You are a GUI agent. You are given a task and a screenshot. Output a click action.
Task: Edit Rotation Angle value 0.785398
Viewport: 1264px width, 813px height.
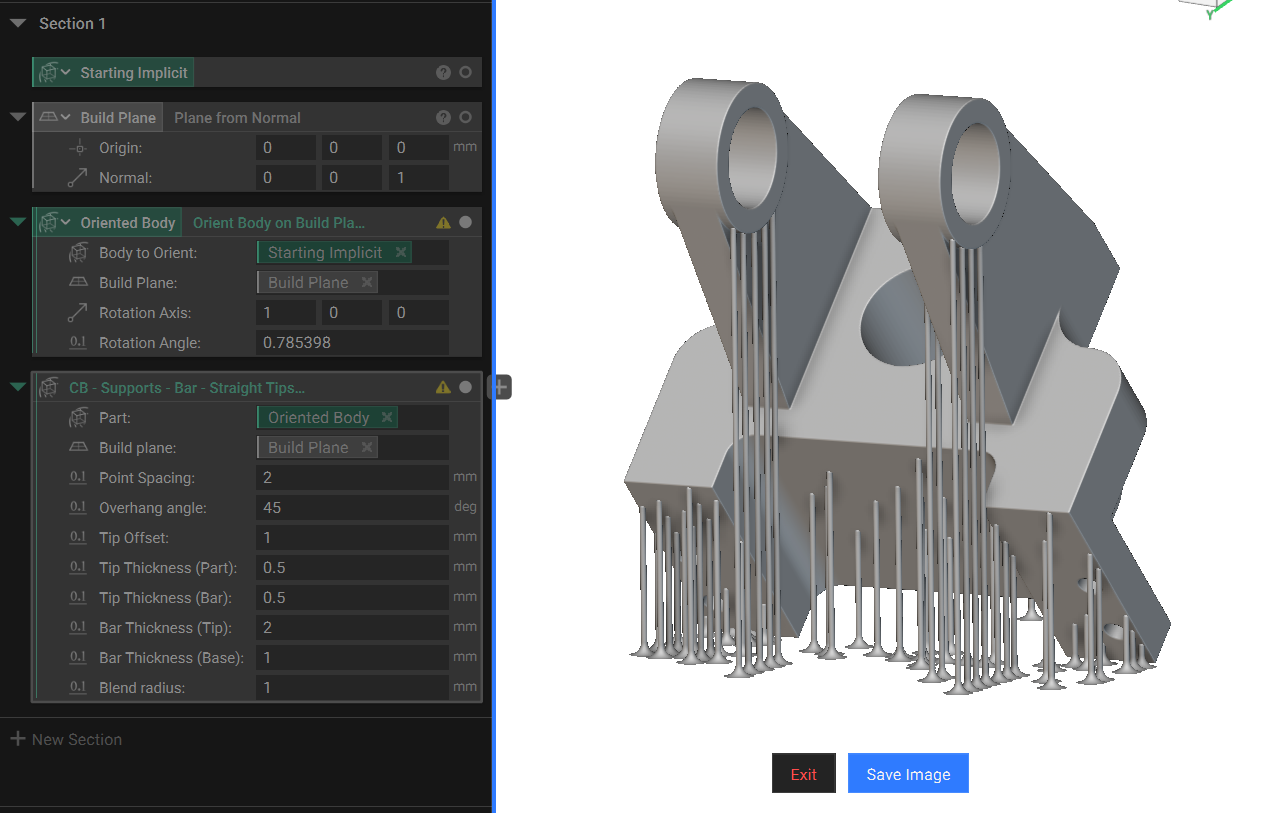pos(352,343)
